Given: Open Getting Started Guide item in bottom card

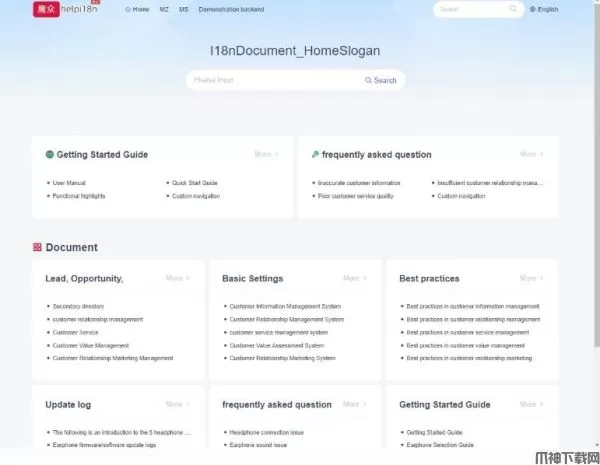Looking at the screenshot, I should click(x=434, y=432).
